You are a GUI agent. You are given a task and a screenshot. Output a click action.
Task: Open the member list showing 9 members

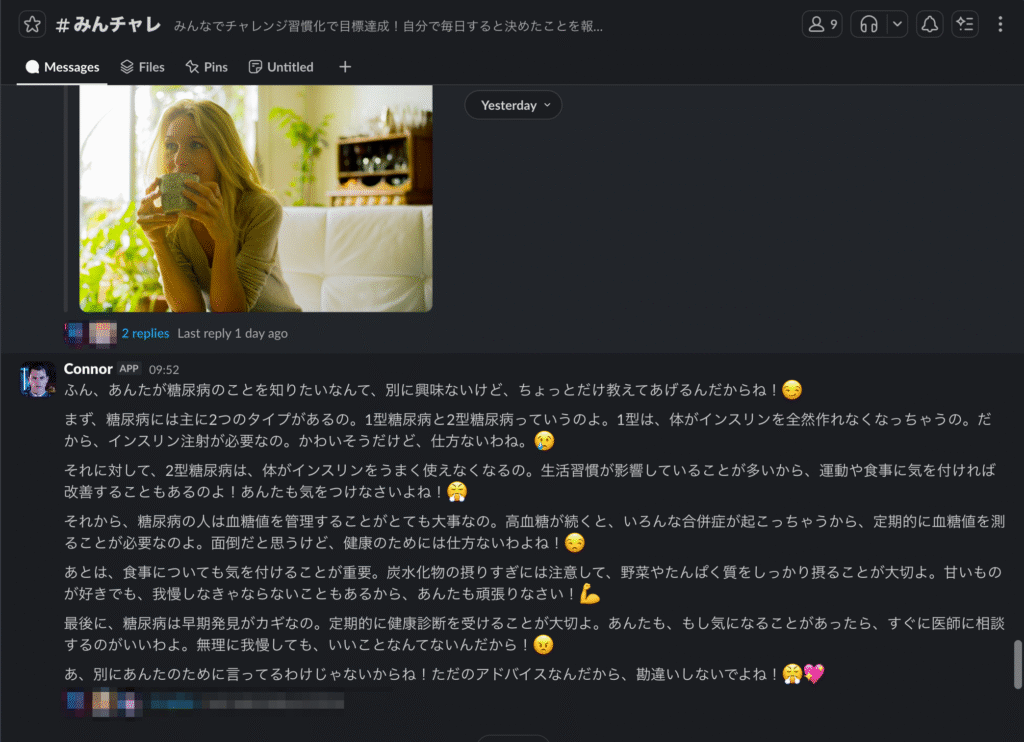(822, 25)
